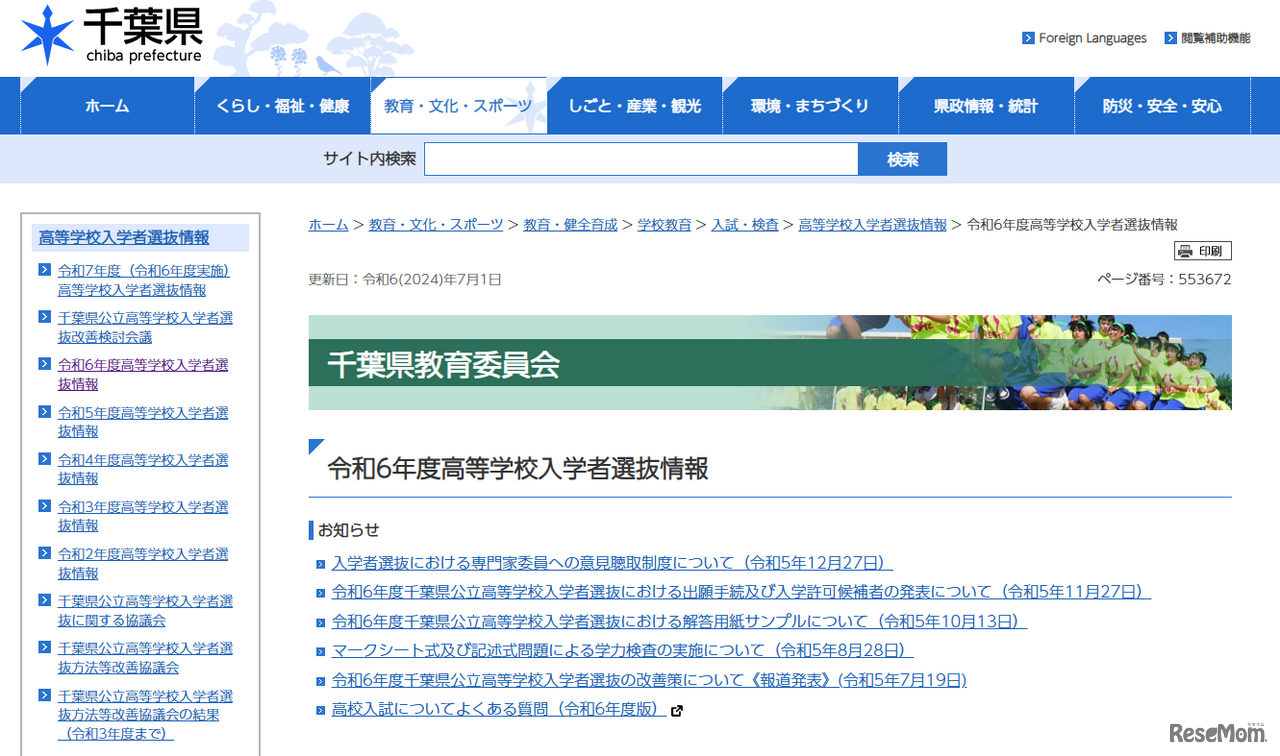Click the arrow icon before 入学者選抜における専門家委員 link
Screen dimensions: 1280x756
point(322,563)
